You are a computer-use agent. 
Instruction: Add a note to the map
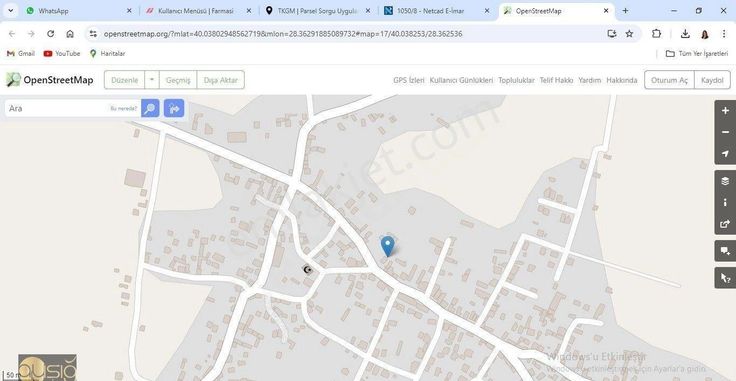(x=725, y=251)
